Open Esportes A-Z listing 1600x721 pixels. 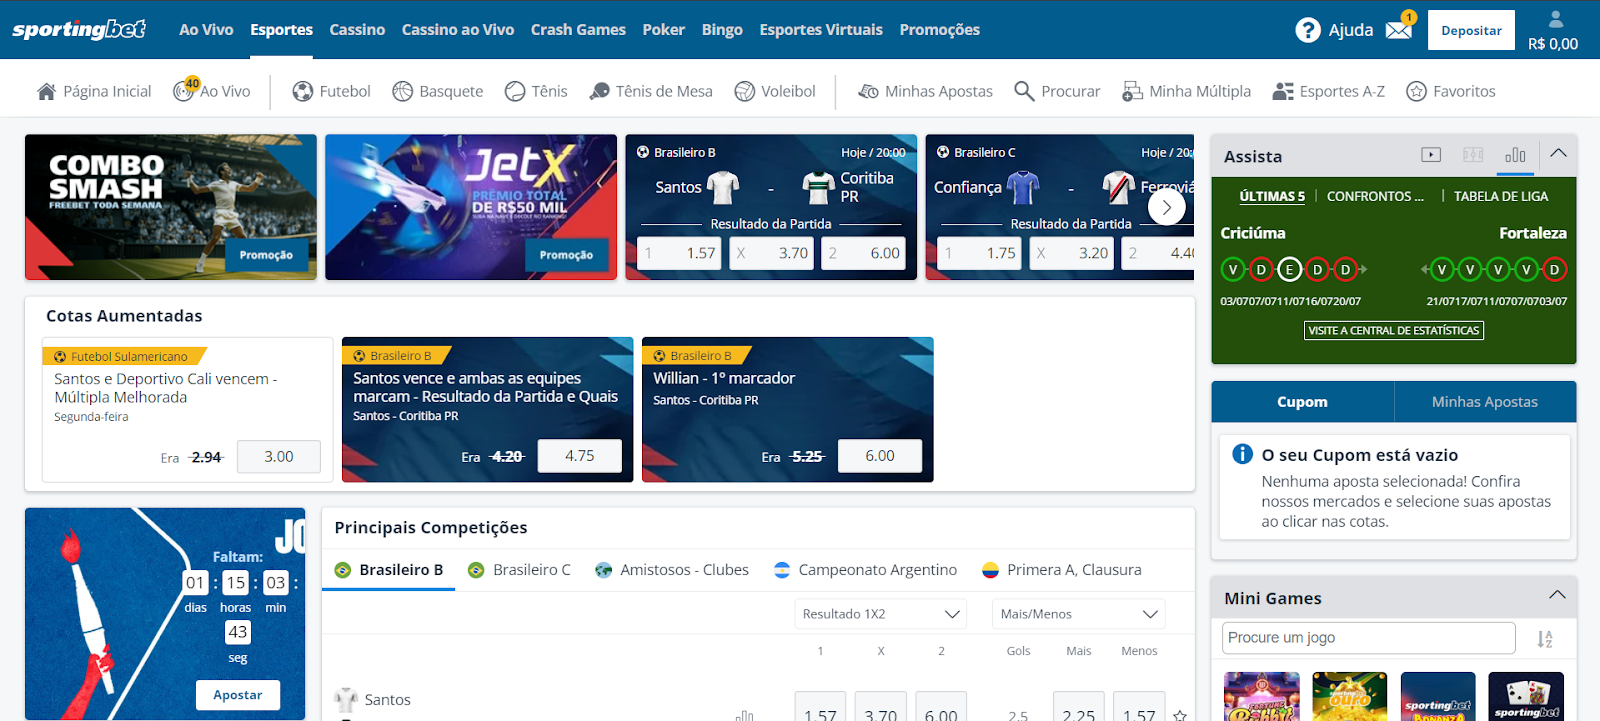coord(1328,91)
